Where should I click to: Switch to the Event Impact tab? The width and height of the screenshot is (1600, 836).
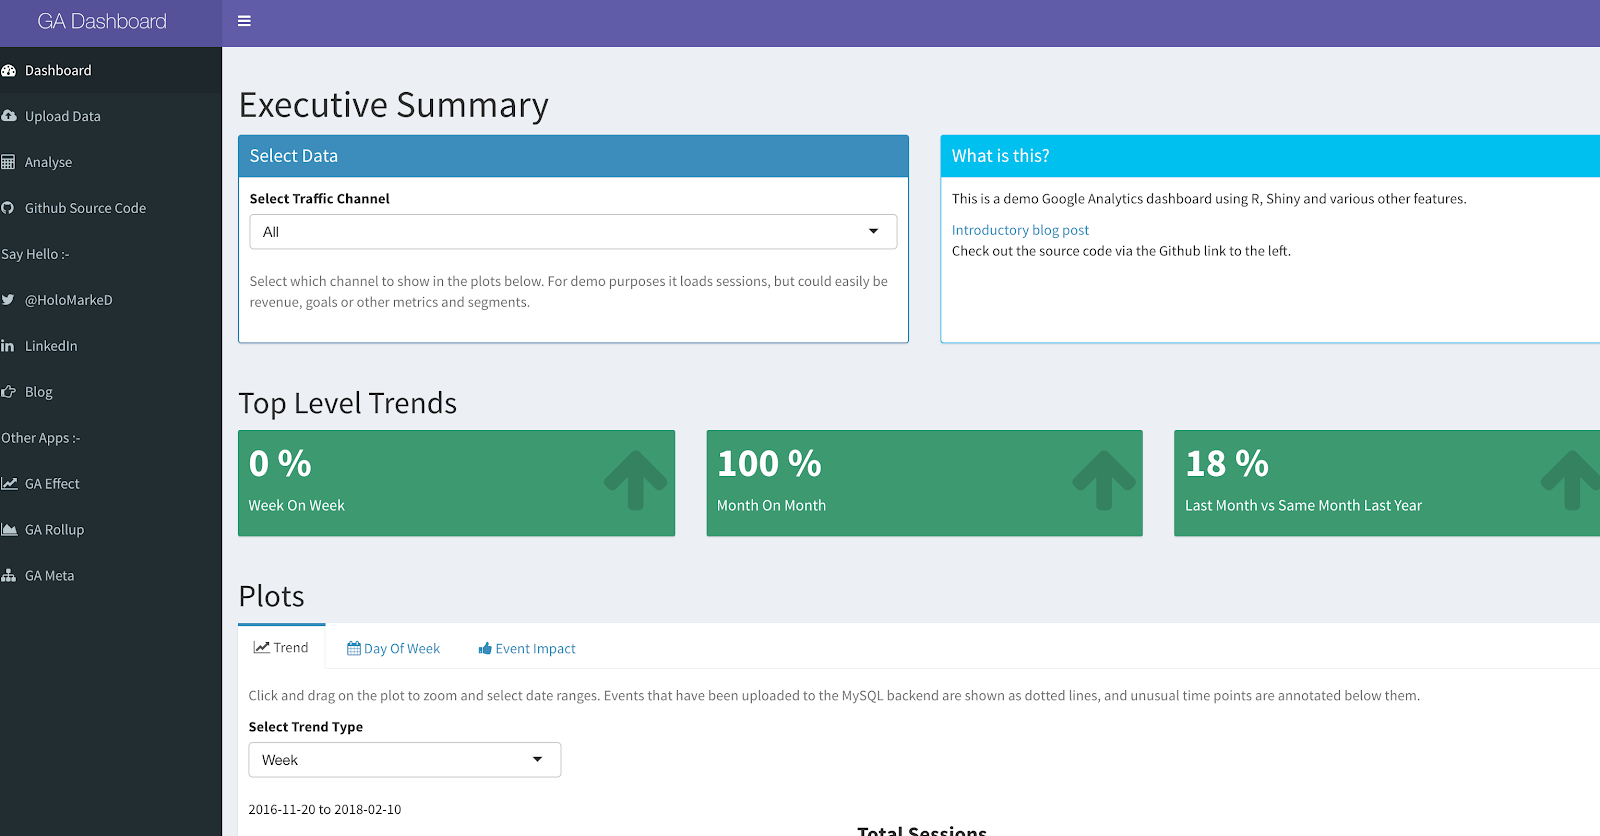(527, 649)
